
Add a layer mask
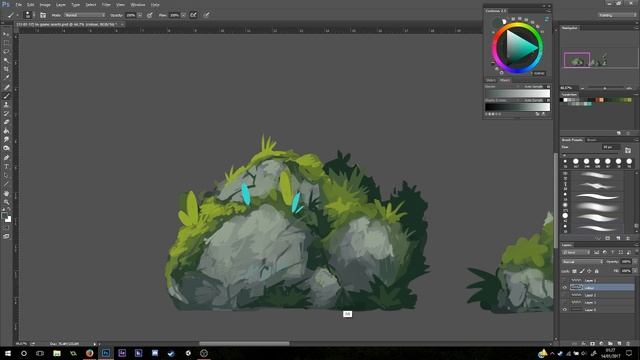(593, 344)
